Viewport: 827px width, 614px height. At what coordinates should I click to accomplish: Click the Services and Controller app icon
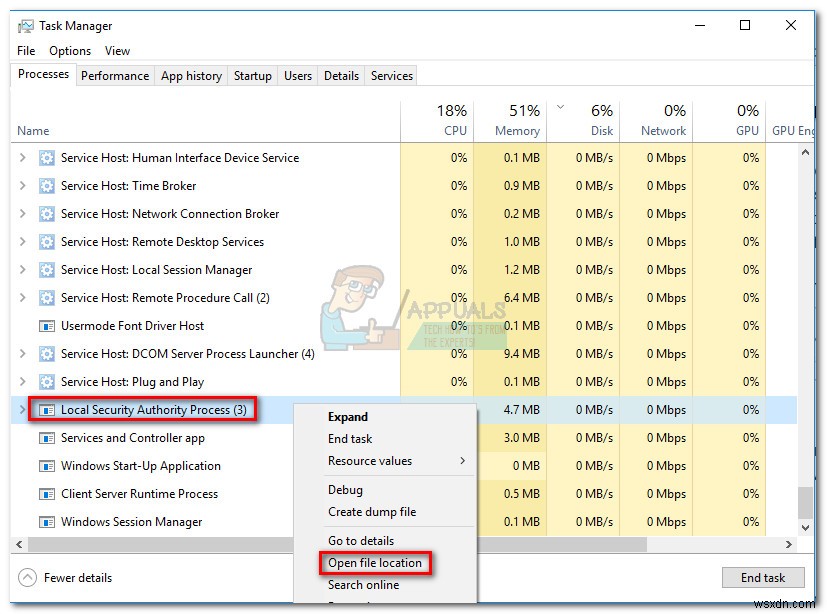point(47,438)
